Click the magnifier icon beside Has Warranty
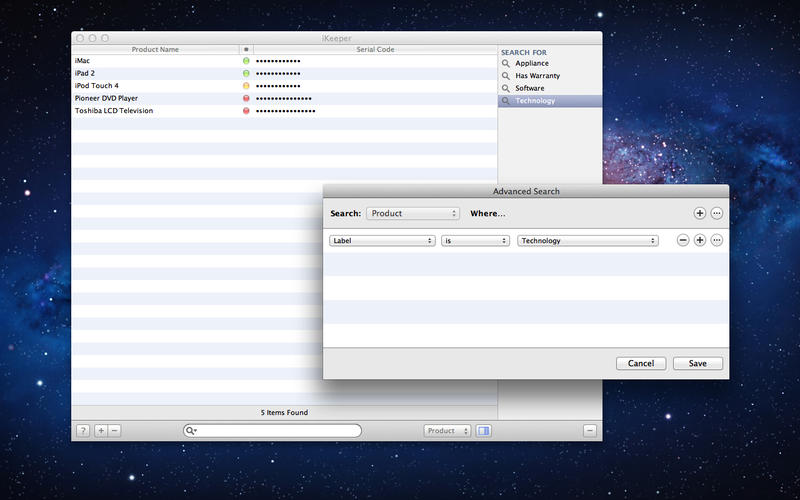The image size is (800, 500). point(506,76)
